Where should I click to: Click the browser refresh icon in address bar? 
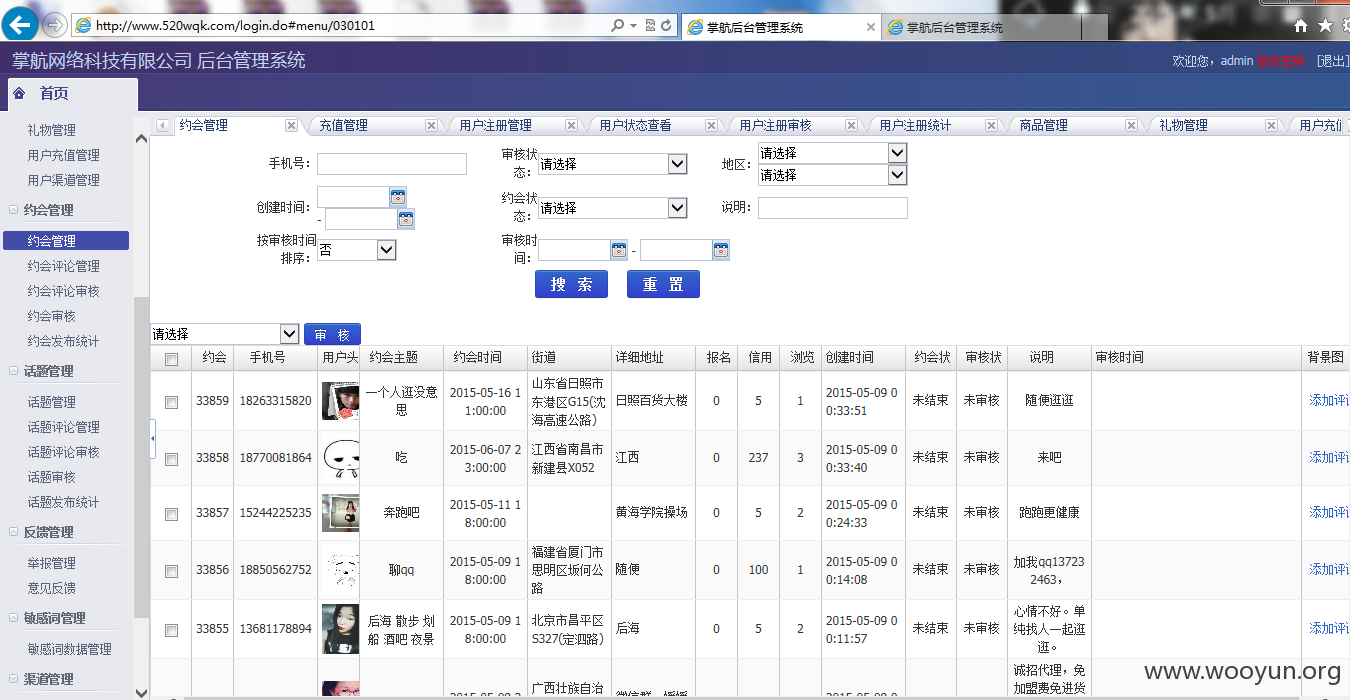666,25
